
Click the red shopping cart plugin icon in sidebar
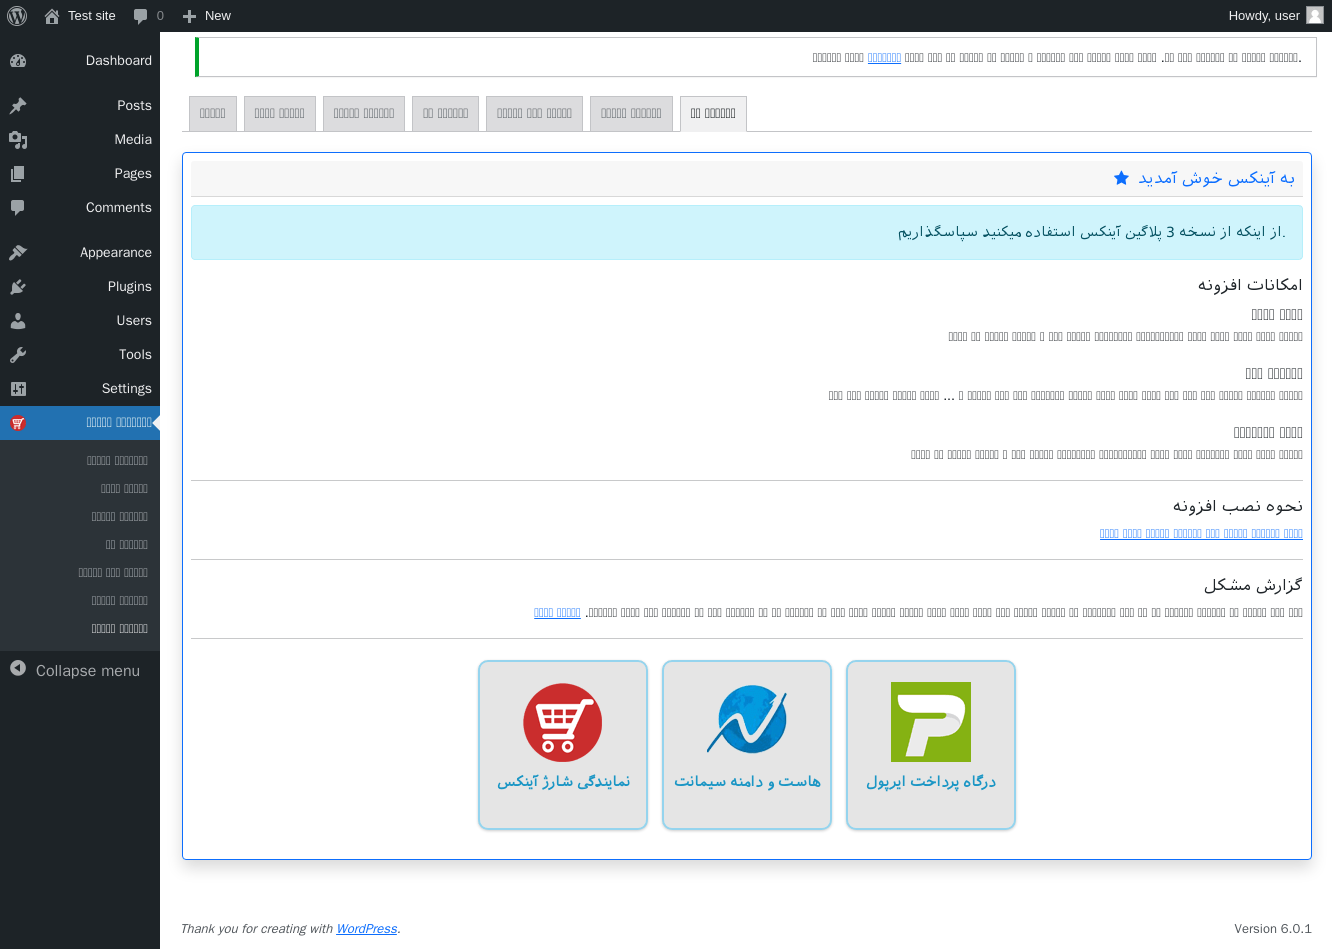[x=18, y=423]
